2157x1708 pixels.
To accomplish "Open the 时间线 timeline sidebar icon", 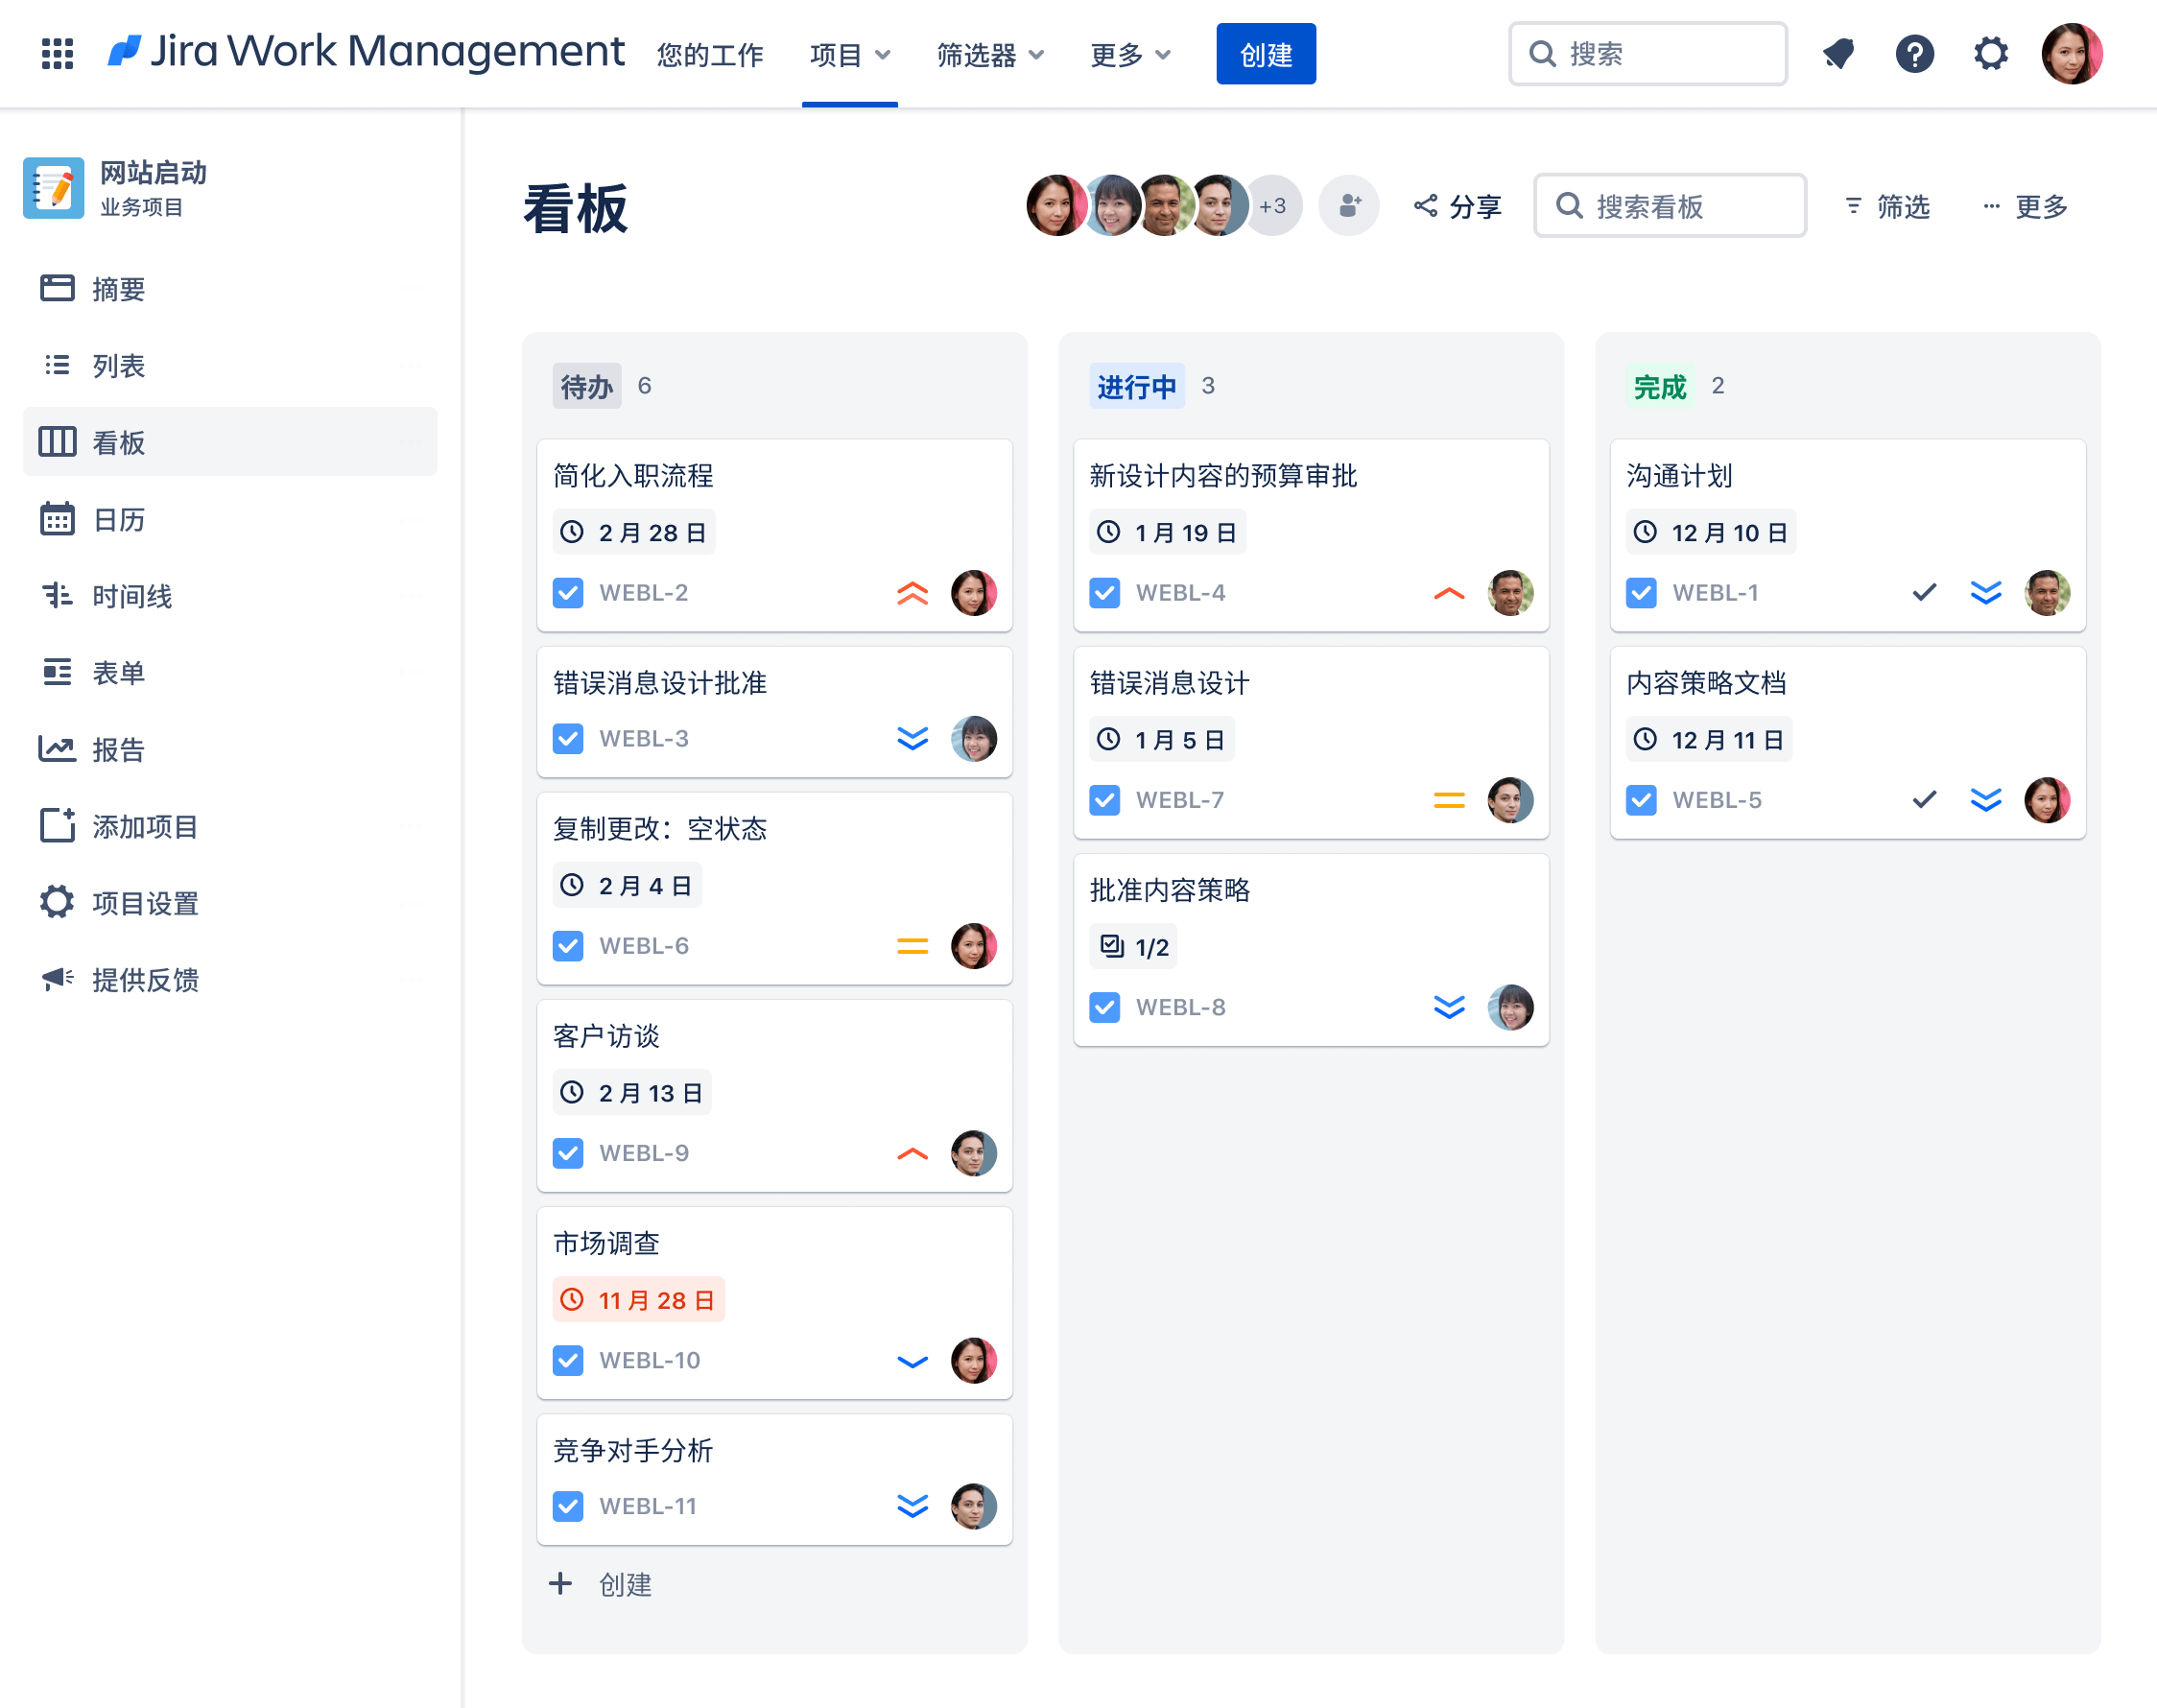I will [57, 596].
